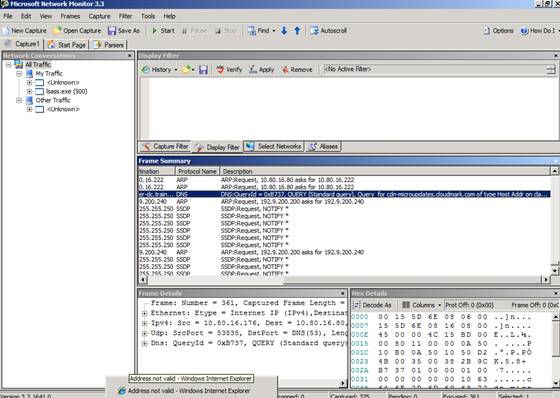
Task: Open the View menu
Action: (x=46, y=16)
